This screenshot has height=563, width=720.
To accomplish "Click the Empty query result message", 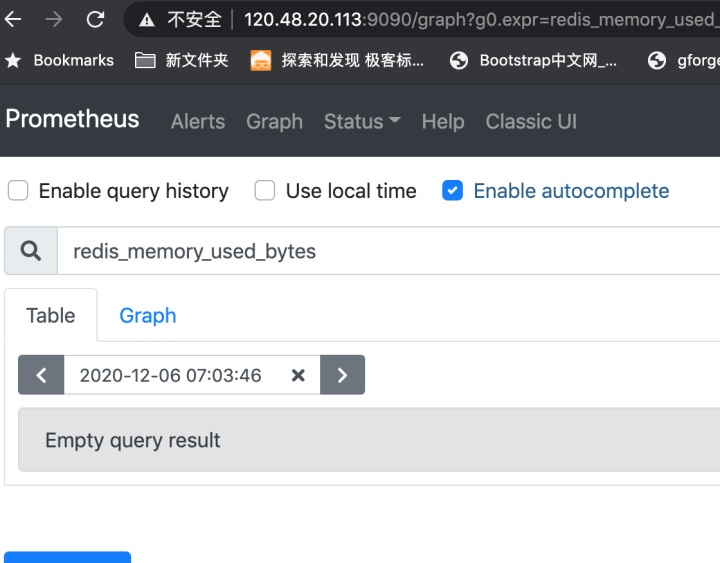I will coord(369,440).
